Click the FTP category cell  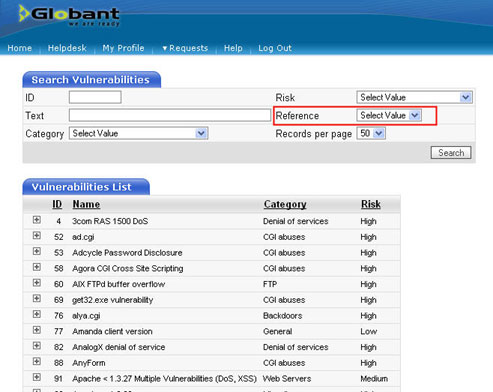pos(270,284)
